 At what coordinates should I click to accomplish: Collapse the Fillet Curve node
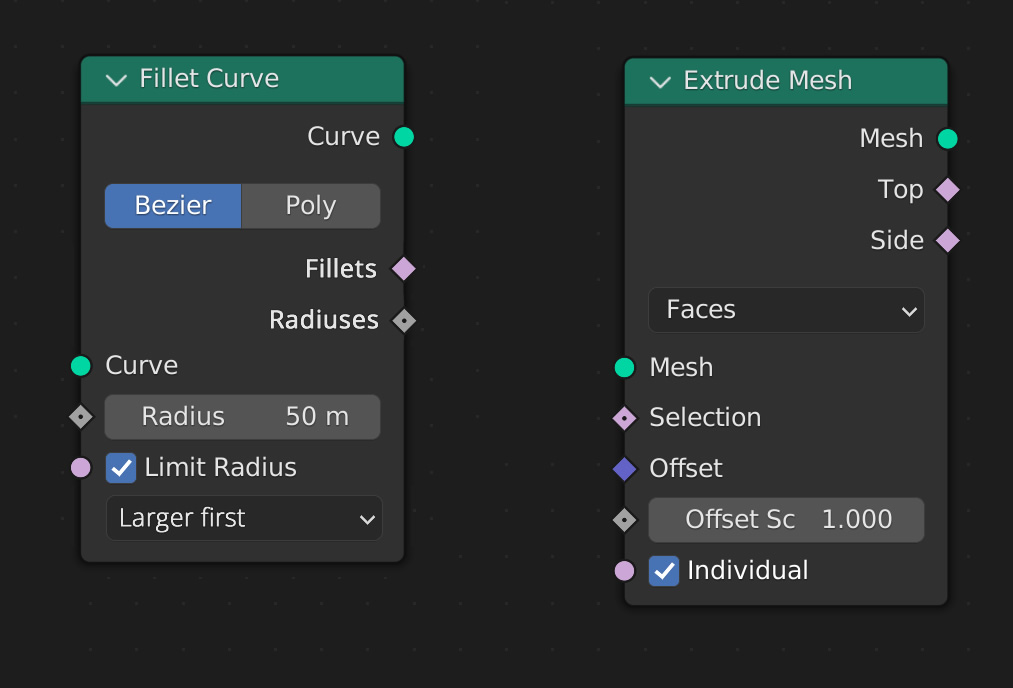[116, 80]
